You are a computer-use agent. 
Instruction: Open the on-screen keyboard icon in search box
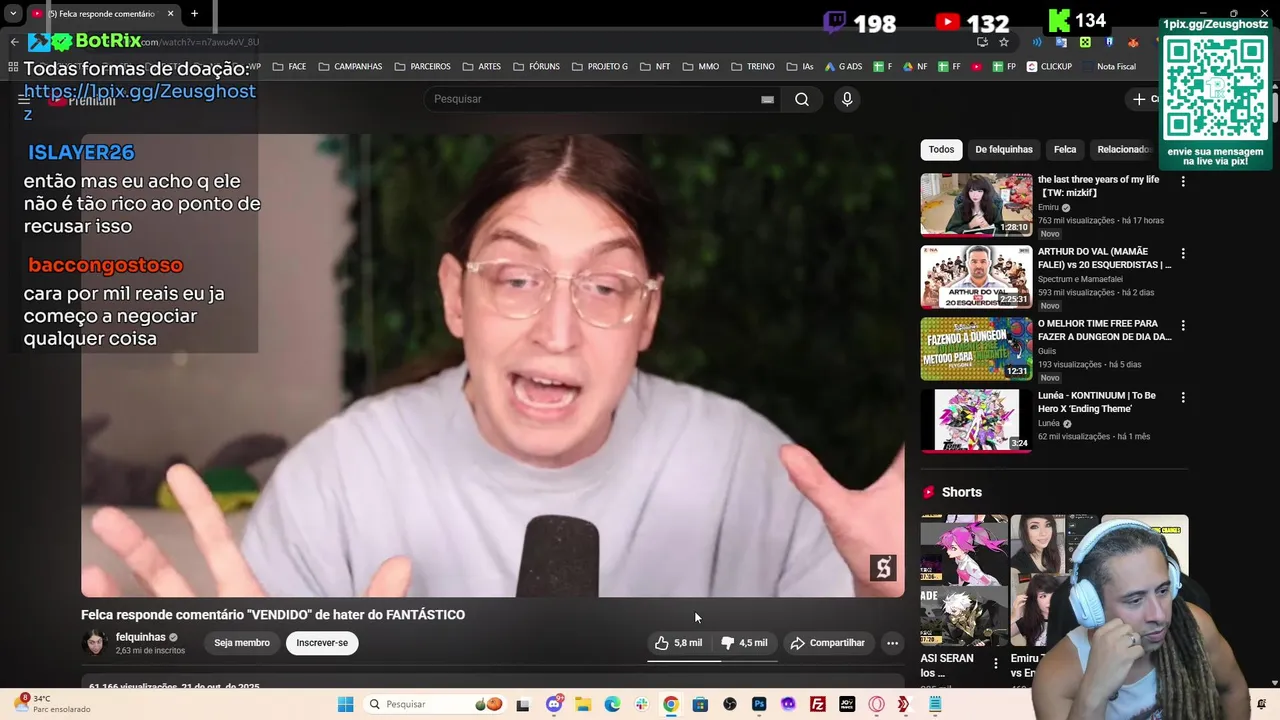tap(767, 99)
